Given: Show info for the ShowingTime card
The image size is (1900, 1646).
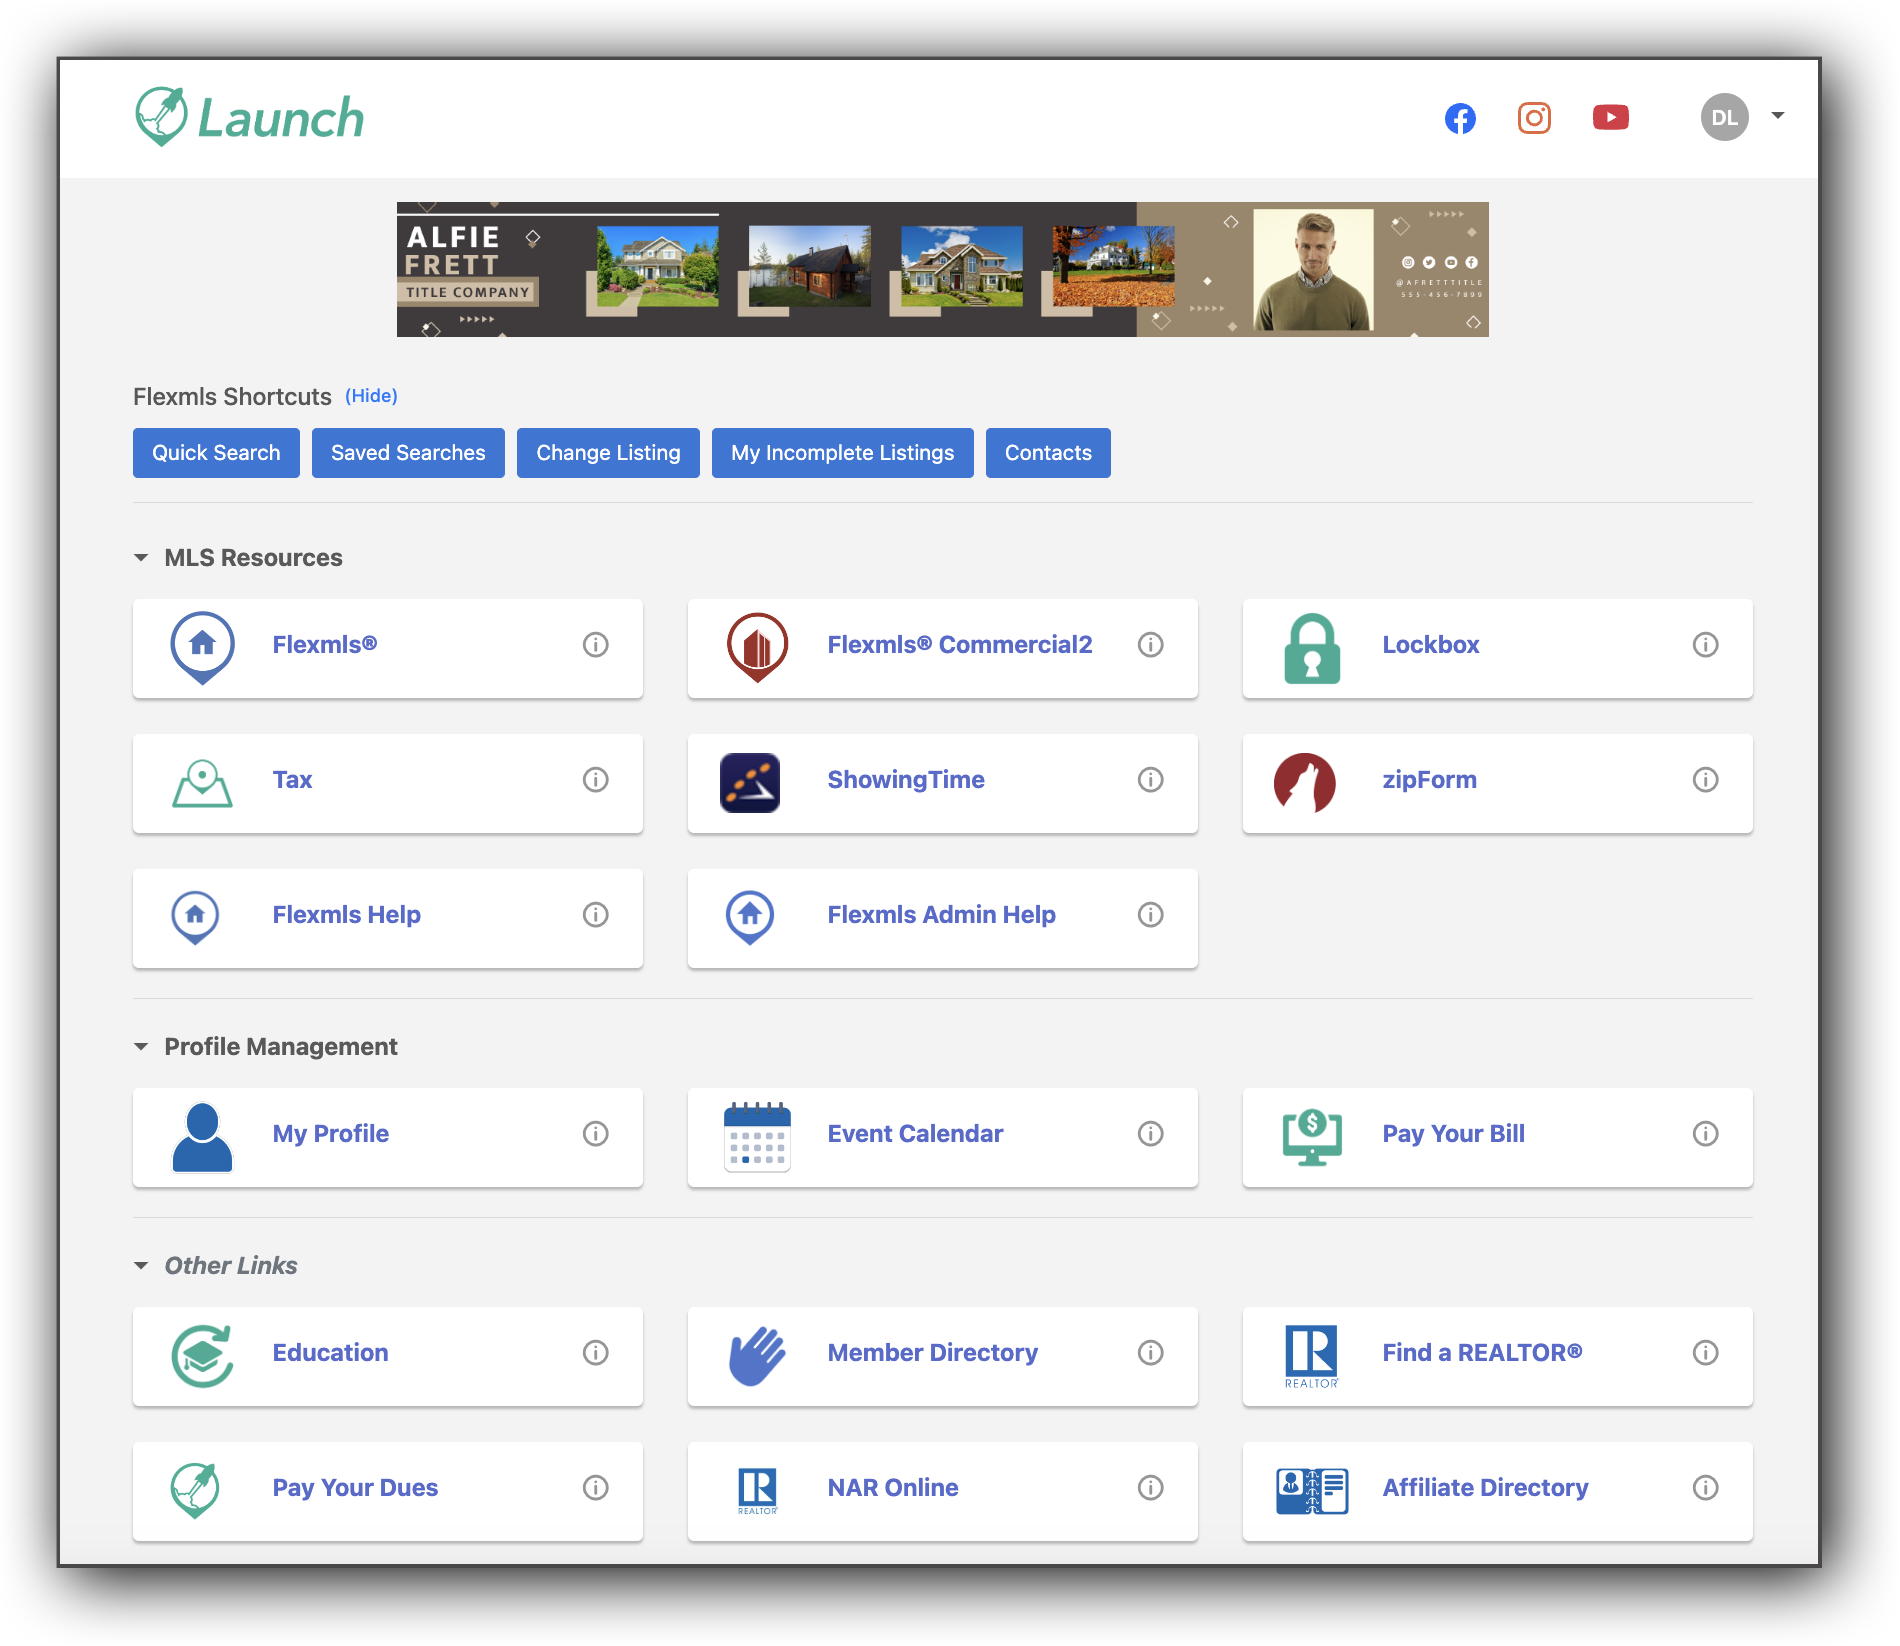Looking at the screenshot, I should point(1151,780).
